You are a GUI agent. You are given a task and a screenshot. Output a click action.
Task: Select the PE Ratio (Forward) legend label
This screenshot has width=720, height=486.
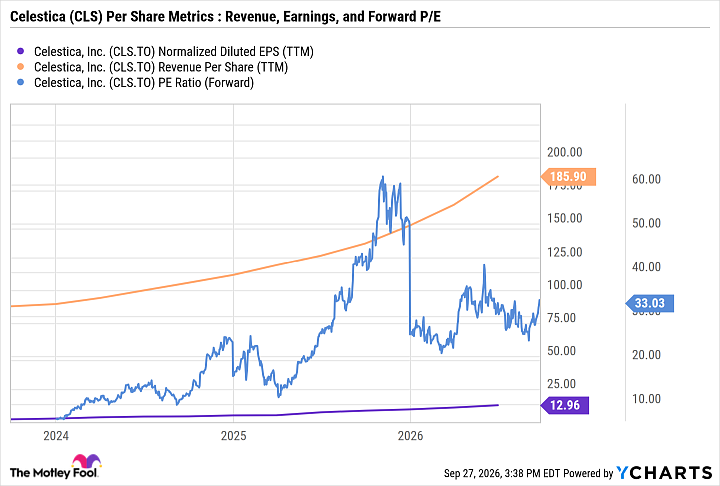point(144,83)
